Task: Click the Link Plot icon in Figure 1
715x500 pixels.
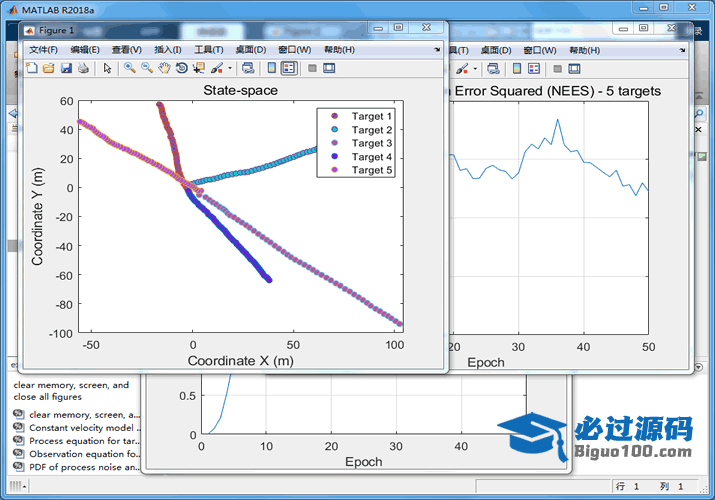Action: 249,68
